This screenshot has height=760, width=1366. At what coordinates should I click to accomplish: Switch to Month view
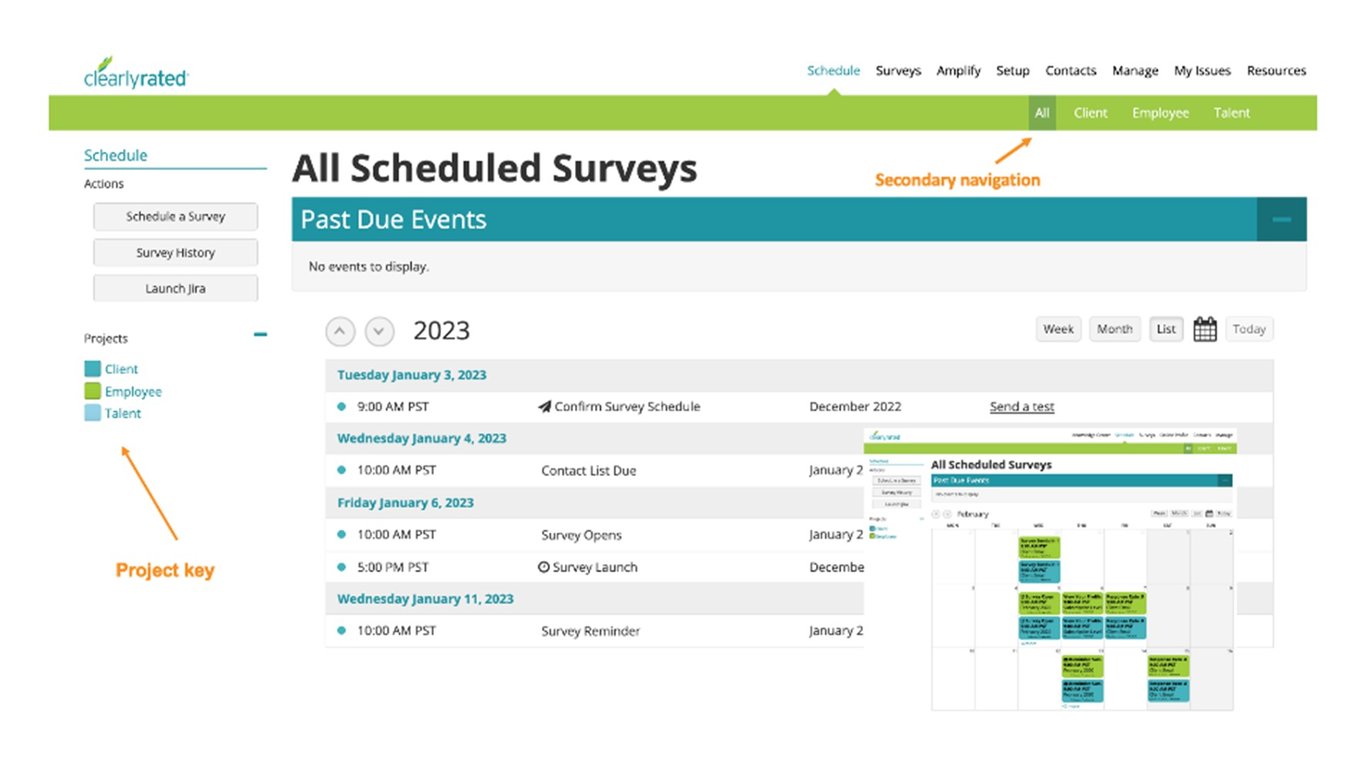[x=1114, y=329]
